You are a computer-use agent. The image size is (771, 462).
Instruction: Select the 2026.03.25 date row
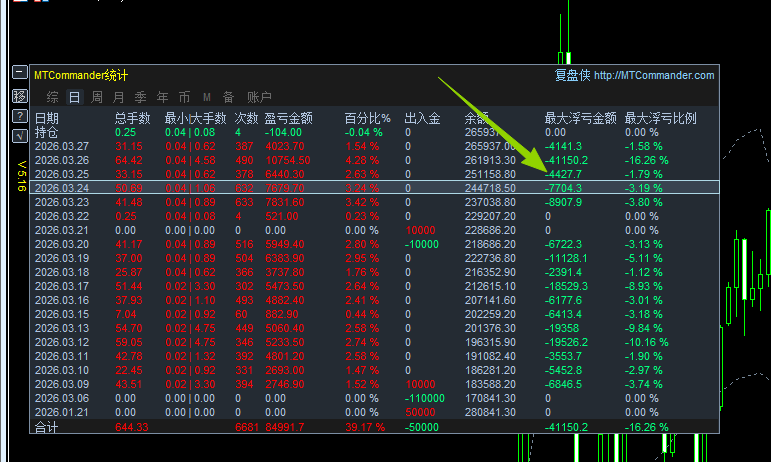[x=374, y=174]
